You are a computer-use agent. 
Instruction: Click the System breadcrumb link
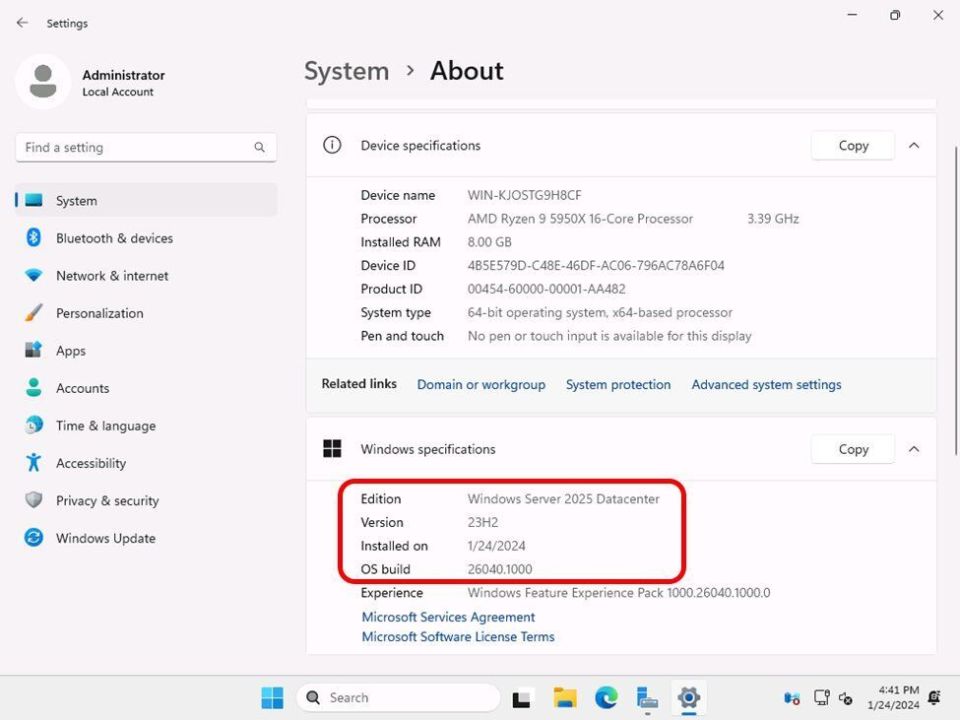click(x=346, y=71)
